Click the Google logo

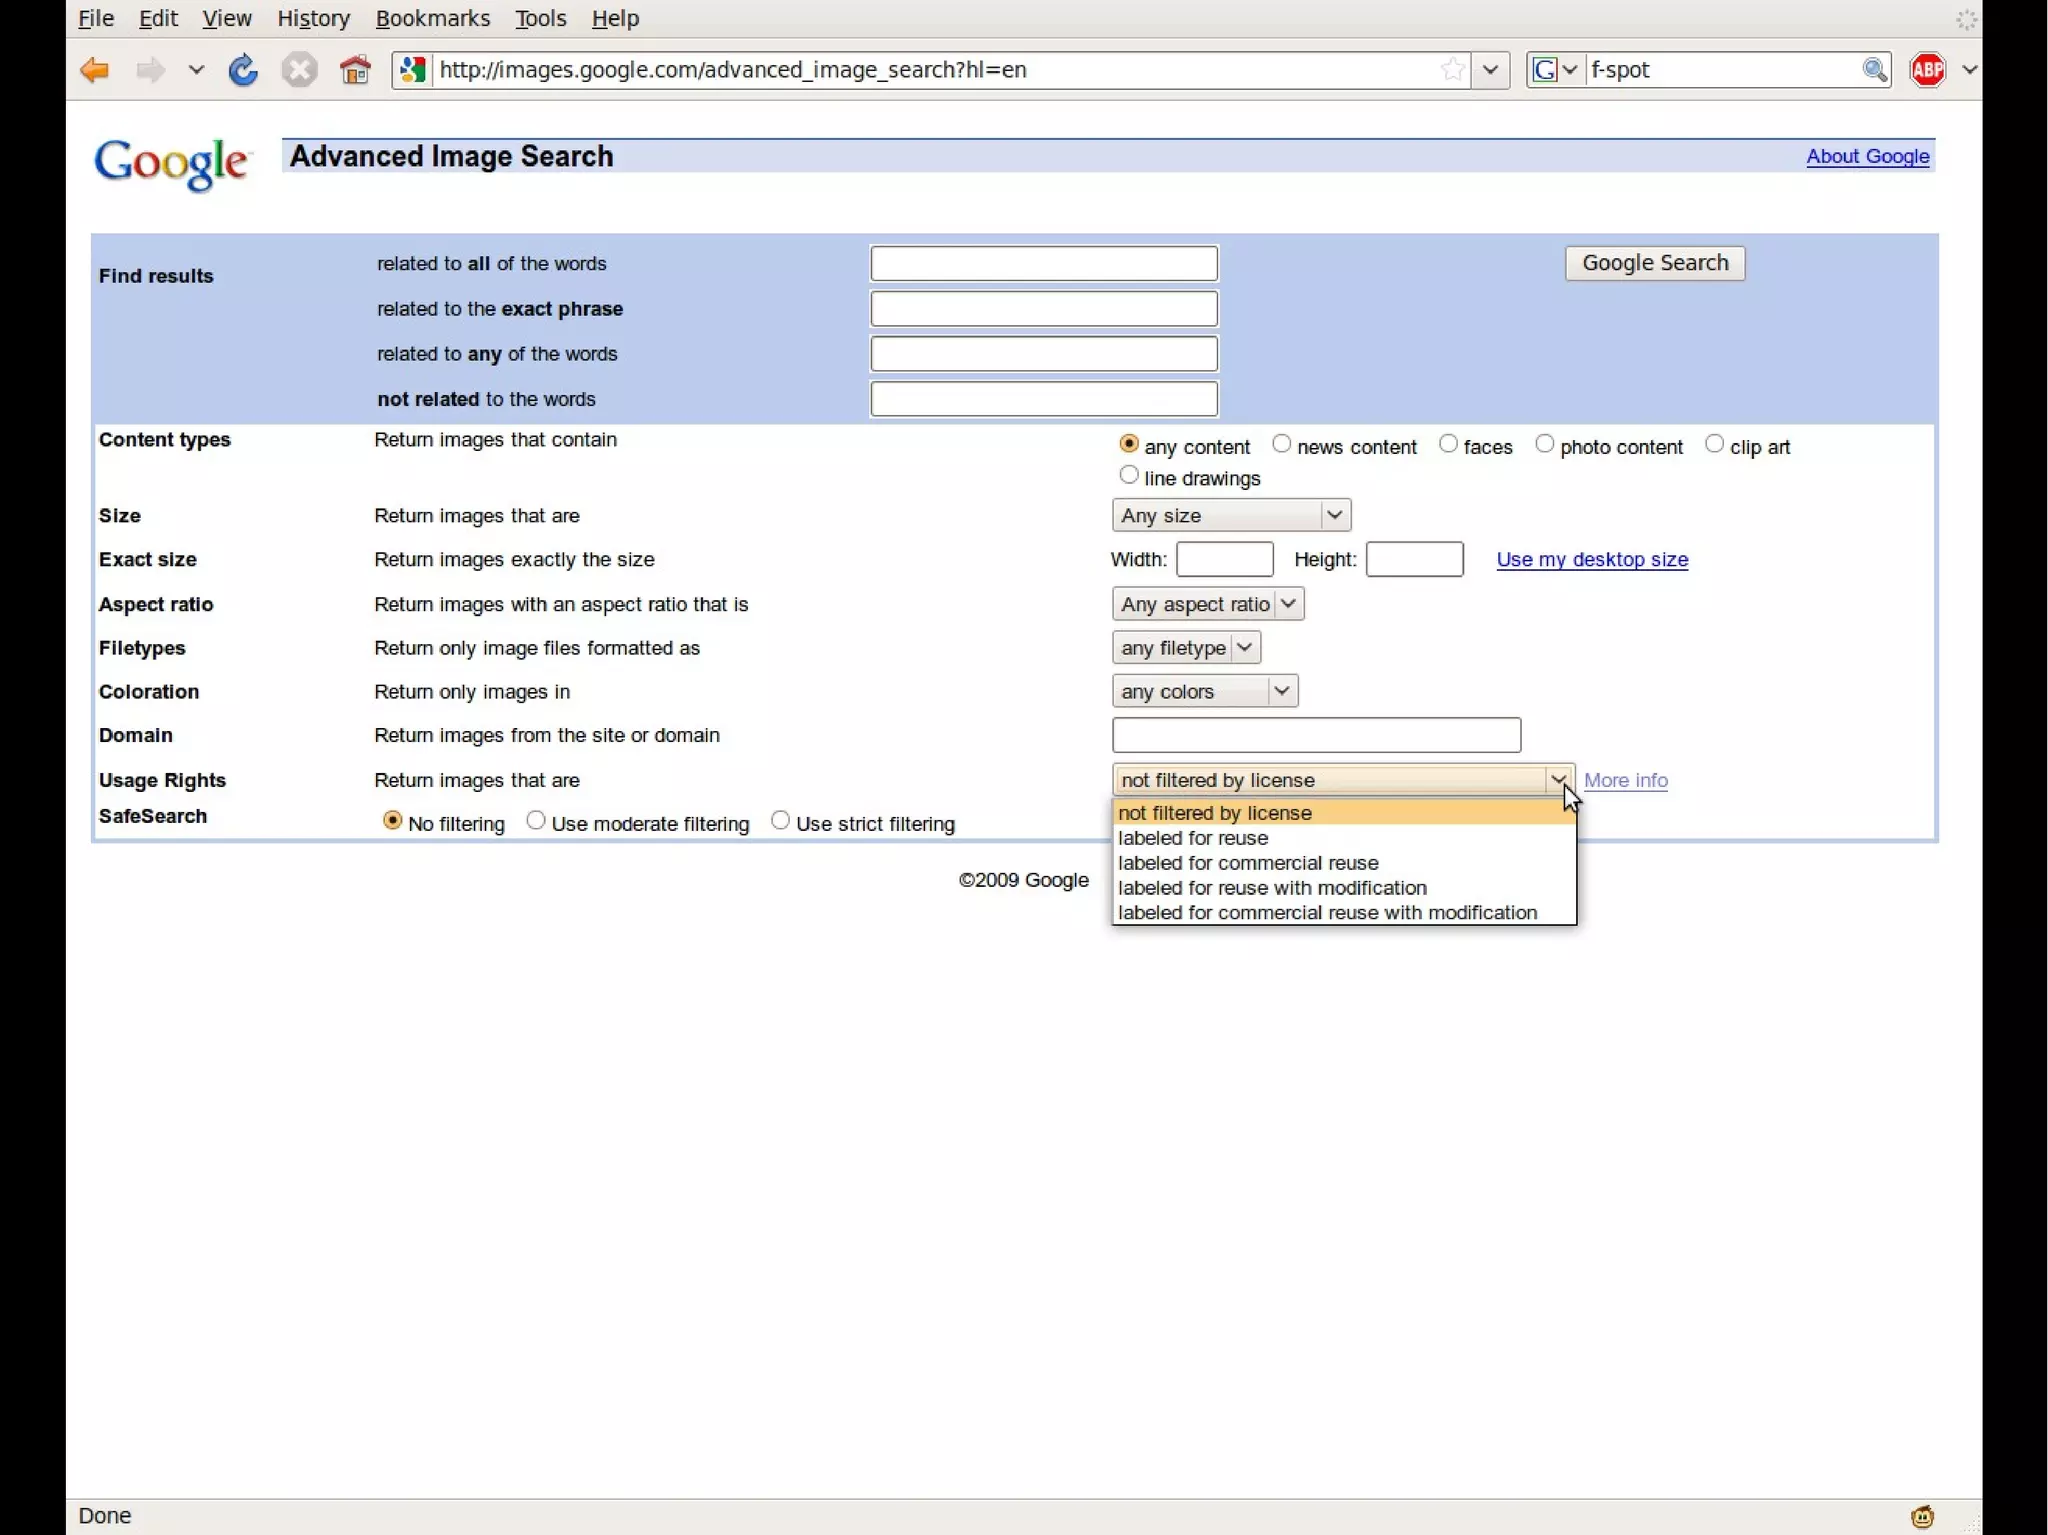point(171,163)
